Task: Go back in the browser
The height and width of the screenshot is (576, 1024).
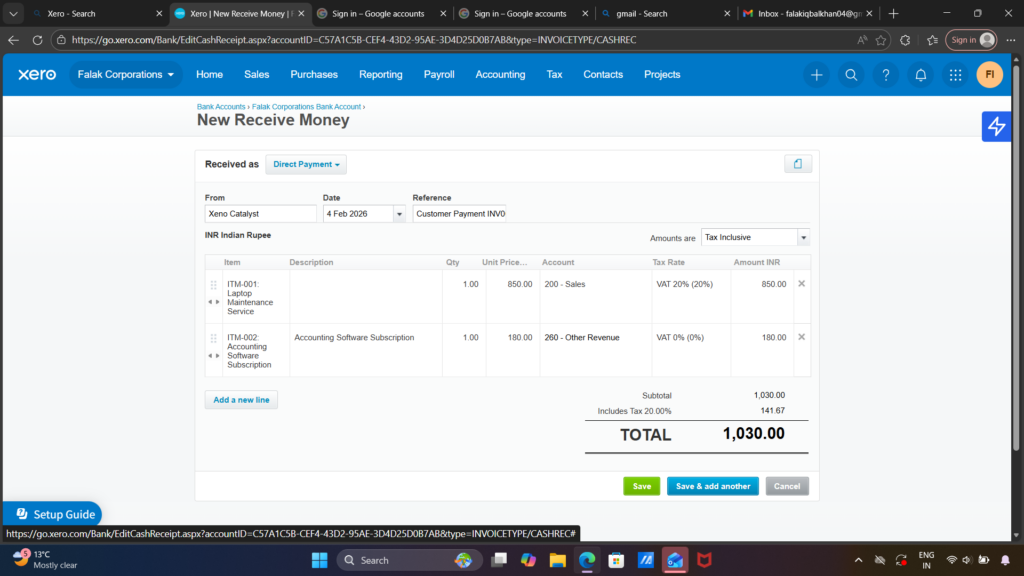Action: tap(14, 40)
